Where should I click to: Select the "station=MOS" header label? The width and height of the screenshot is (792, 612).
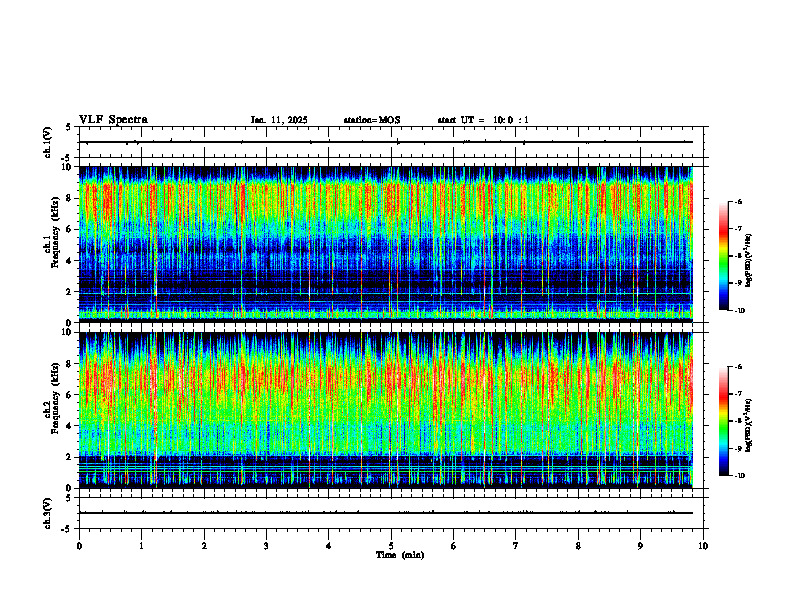click(x=372, y=120)
